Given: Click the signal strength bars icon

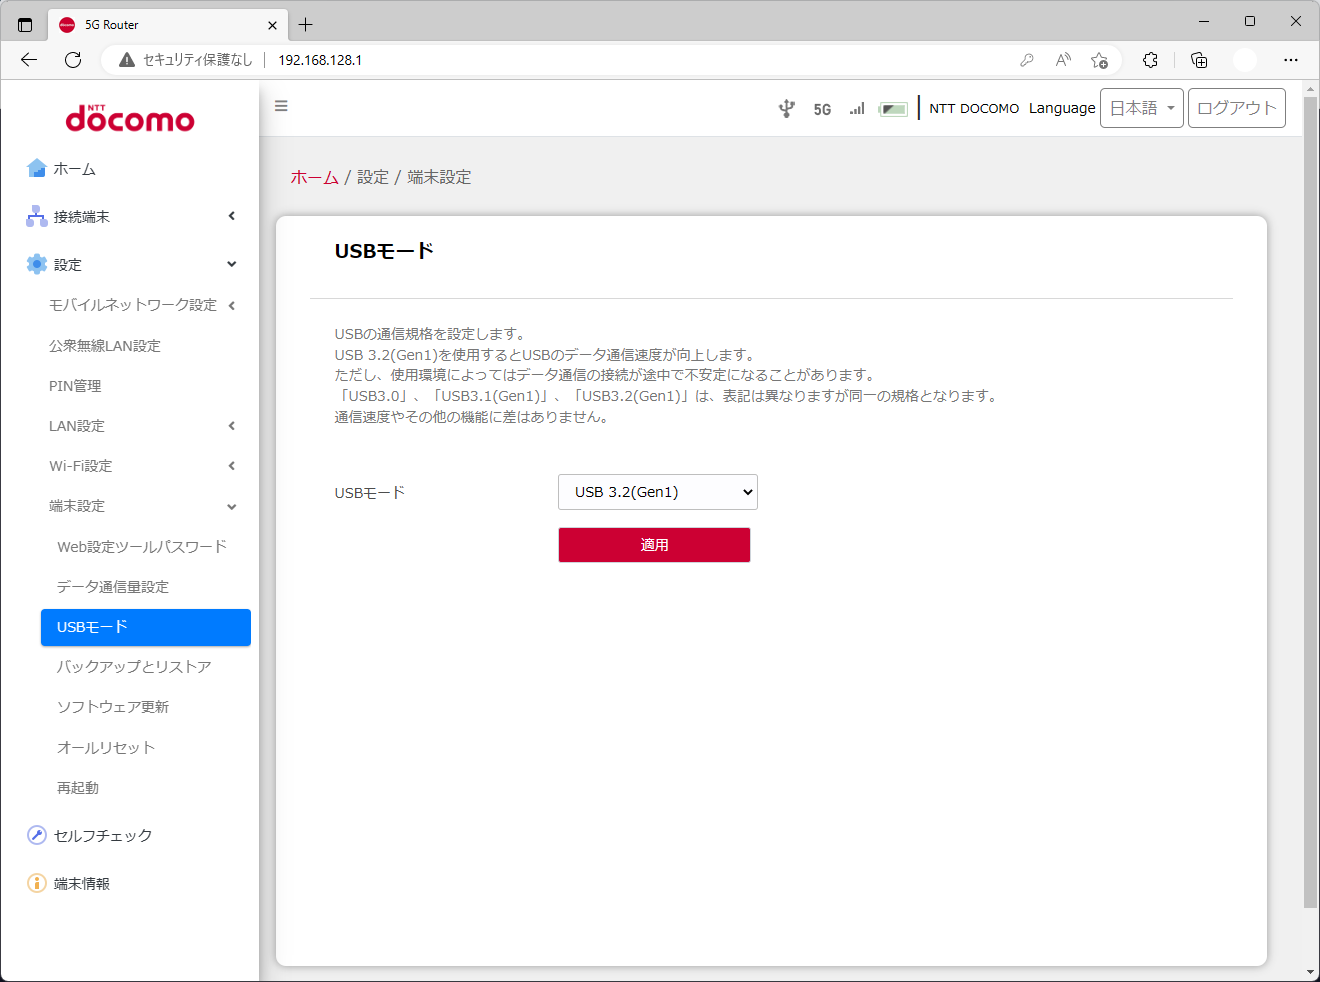Looking at the screenshot, I should click(x=856, y=108).
